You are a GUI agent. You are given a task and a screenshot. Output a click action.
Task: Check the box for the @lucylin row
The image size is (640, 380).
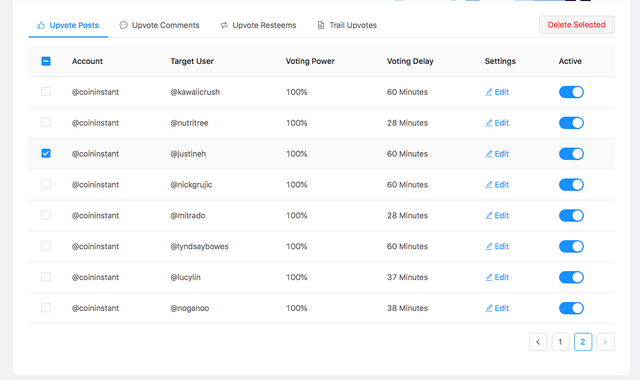pyautogui.click(x=46, y=277)
